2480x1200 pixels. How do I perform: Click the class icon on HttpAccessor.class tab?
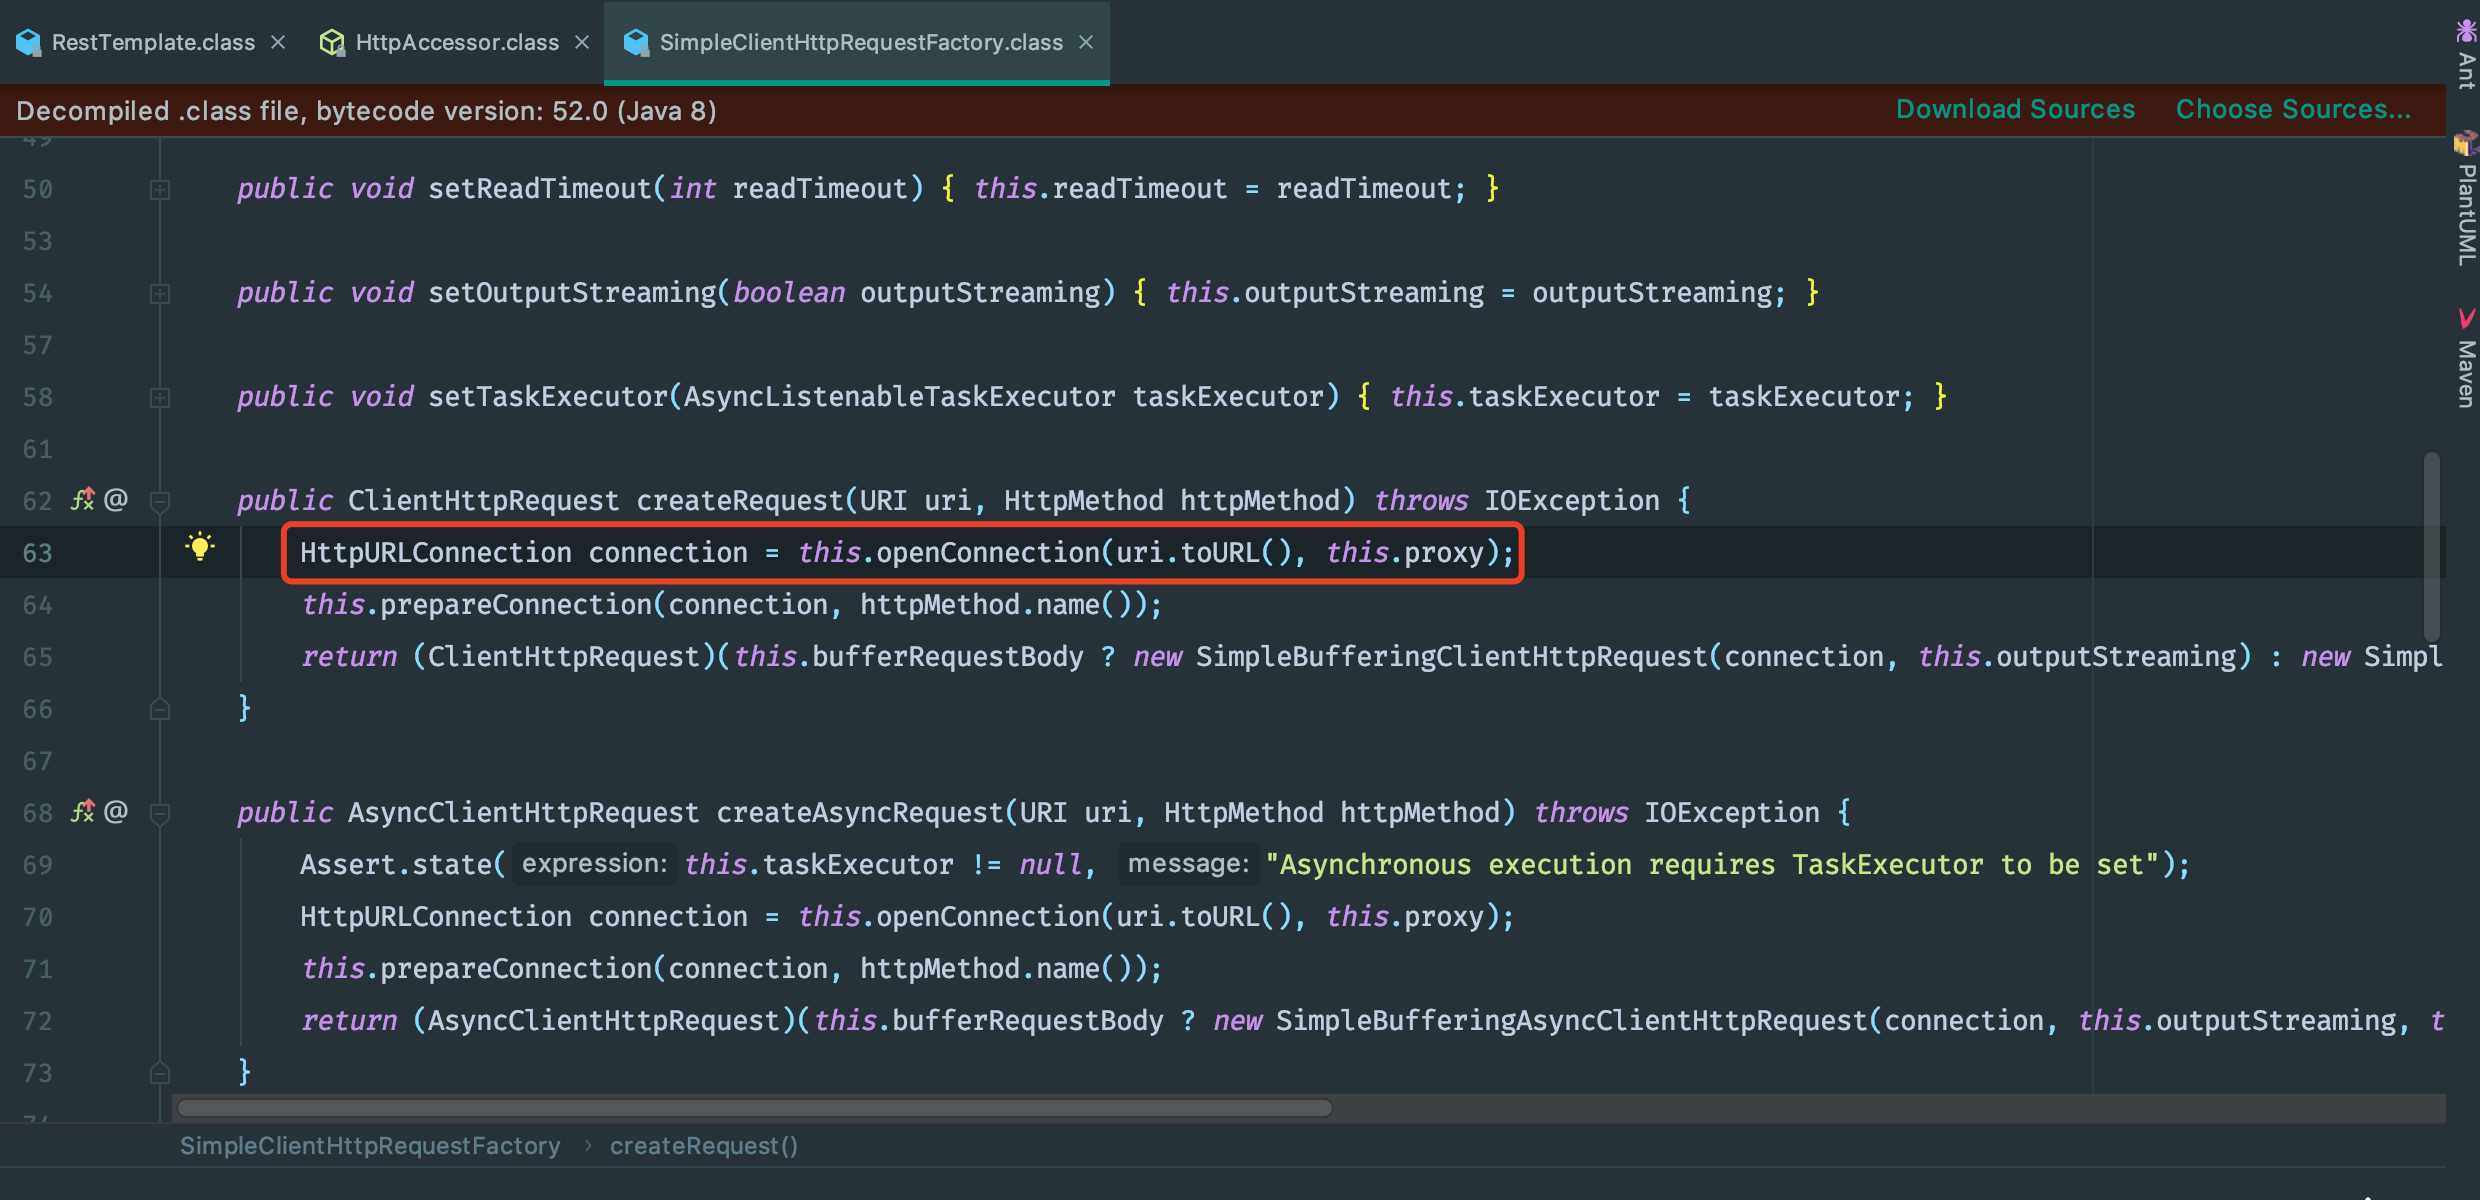point(331,42)
